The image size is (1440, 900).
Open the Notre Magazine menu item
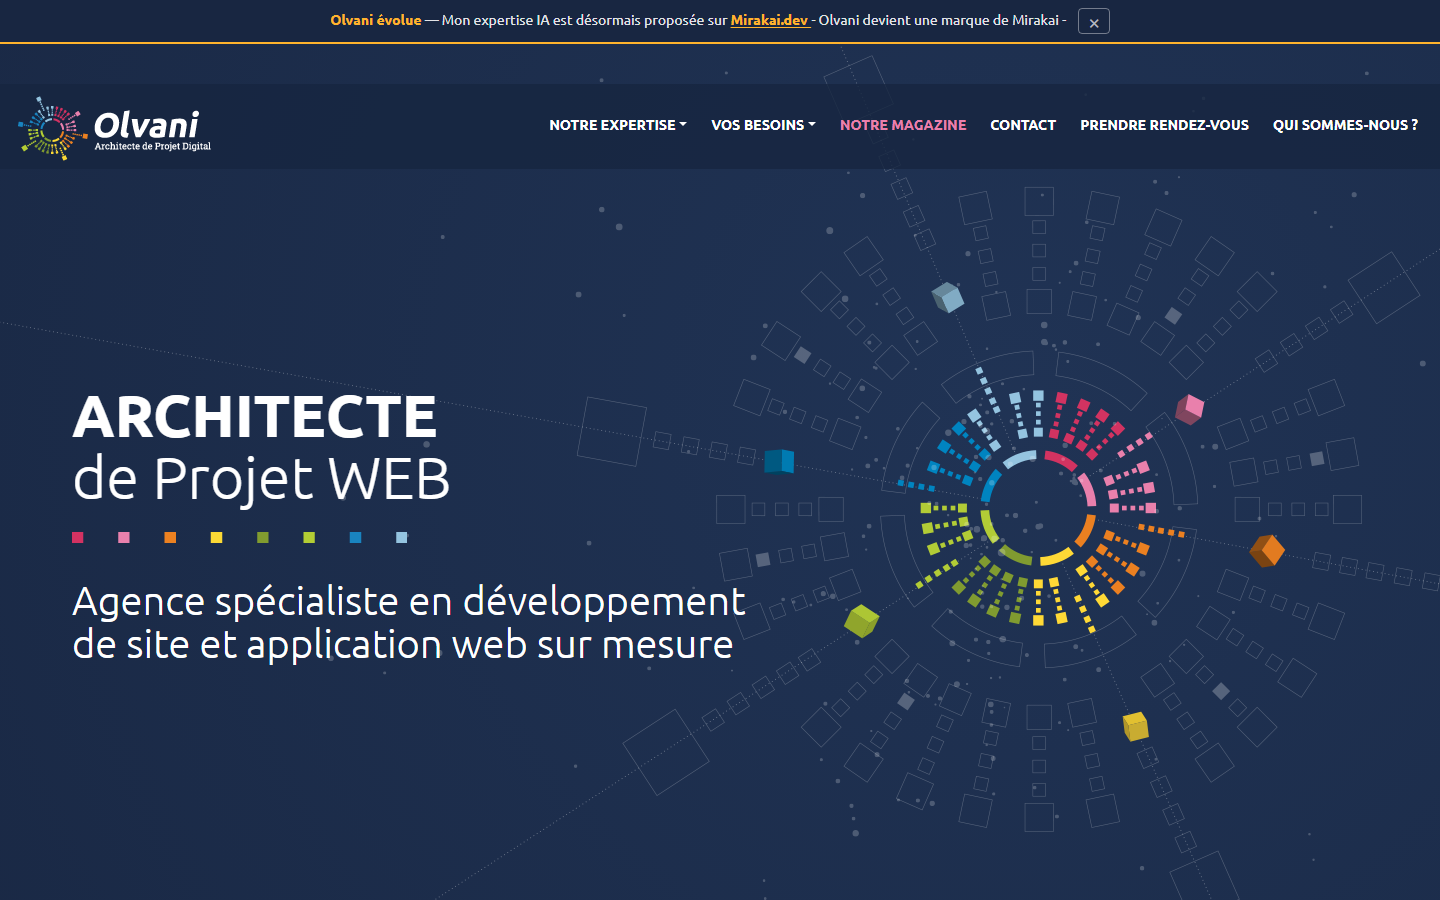pyautogui.click(x=903, y=125)
